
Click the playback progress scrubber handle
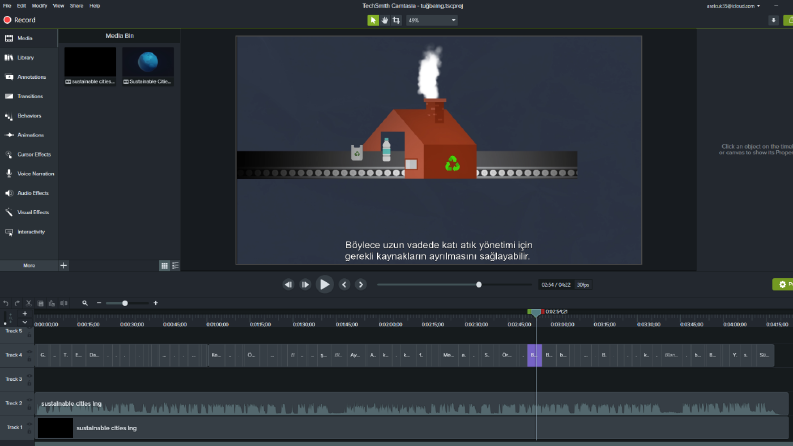click(x=478, y=285)
